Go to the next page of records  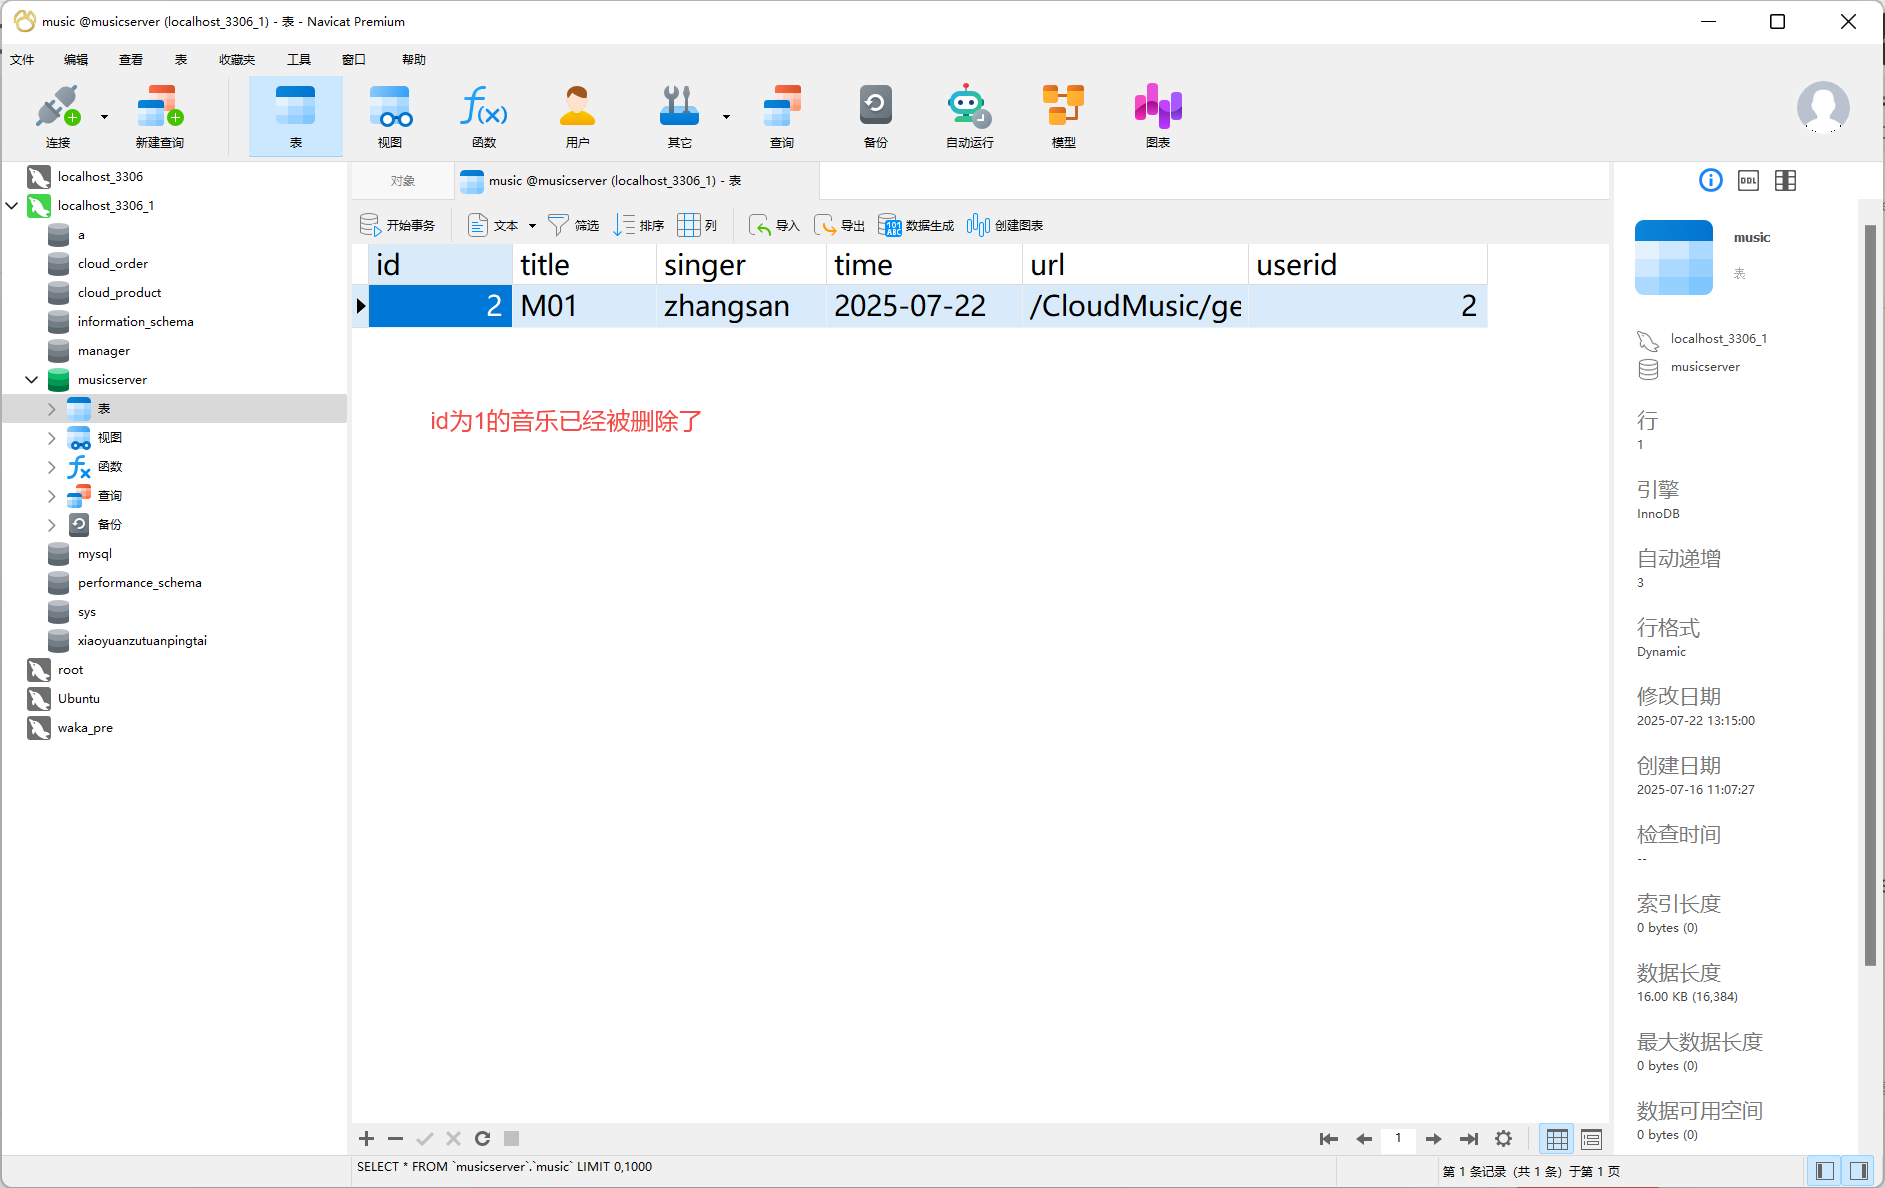pyautogui.click(x=1433, y=1138)
